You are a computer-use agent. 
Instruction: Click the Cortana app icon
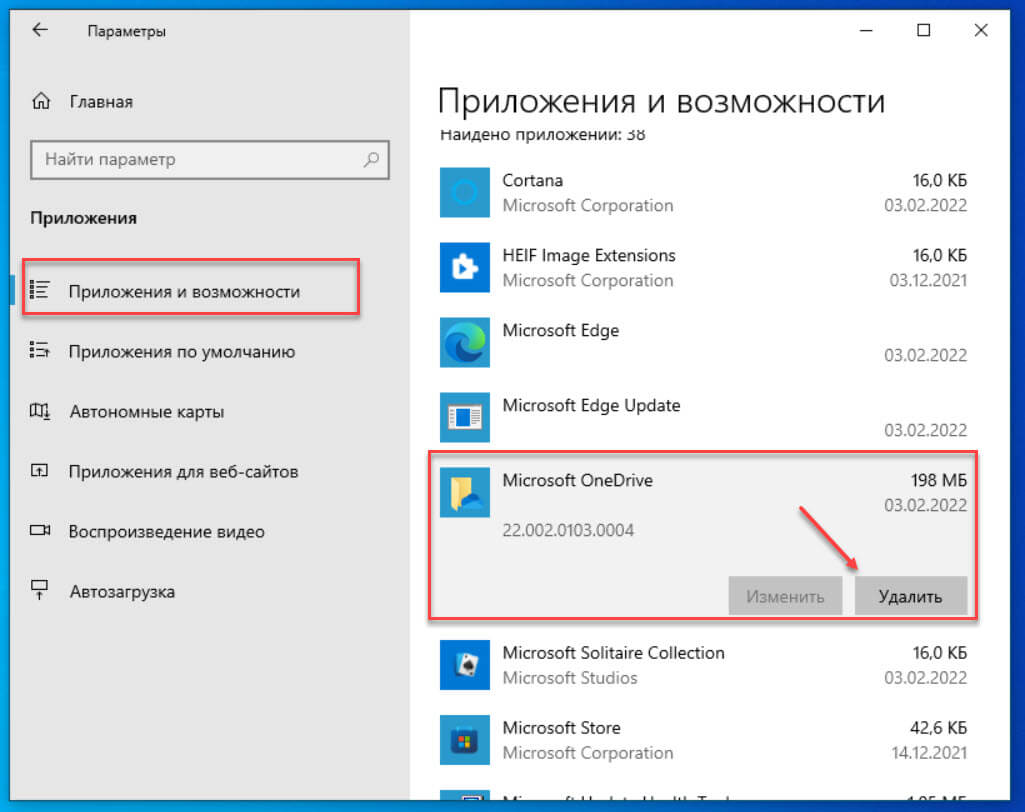[465, 192]
